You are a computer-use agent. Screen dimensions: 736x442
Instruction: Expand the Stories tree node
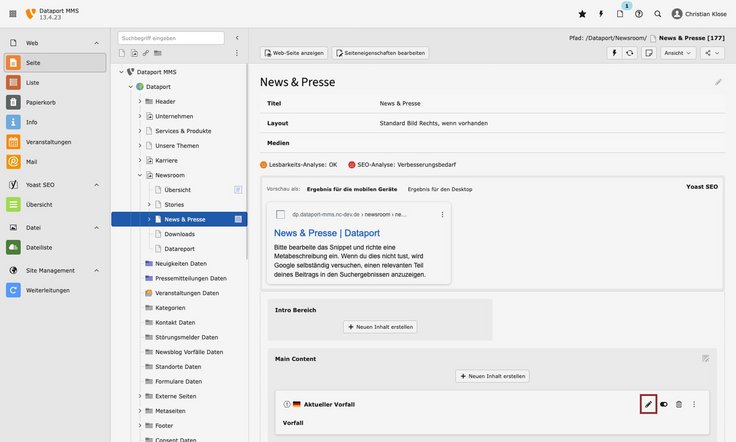pos(149,204)
